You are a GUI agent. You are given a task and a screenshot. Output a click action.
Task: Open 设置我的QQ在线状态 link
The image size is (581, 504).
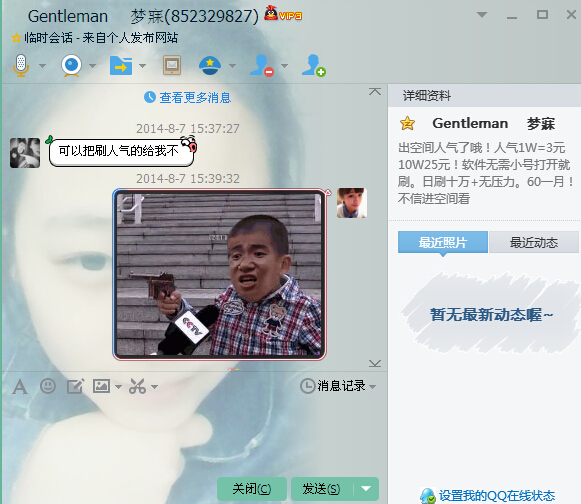pos(497,495)
